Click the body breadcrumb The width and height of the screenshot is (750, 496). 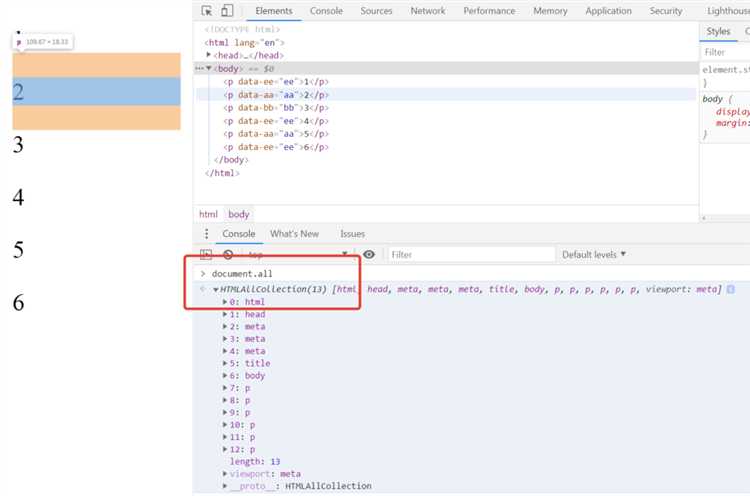239,214
